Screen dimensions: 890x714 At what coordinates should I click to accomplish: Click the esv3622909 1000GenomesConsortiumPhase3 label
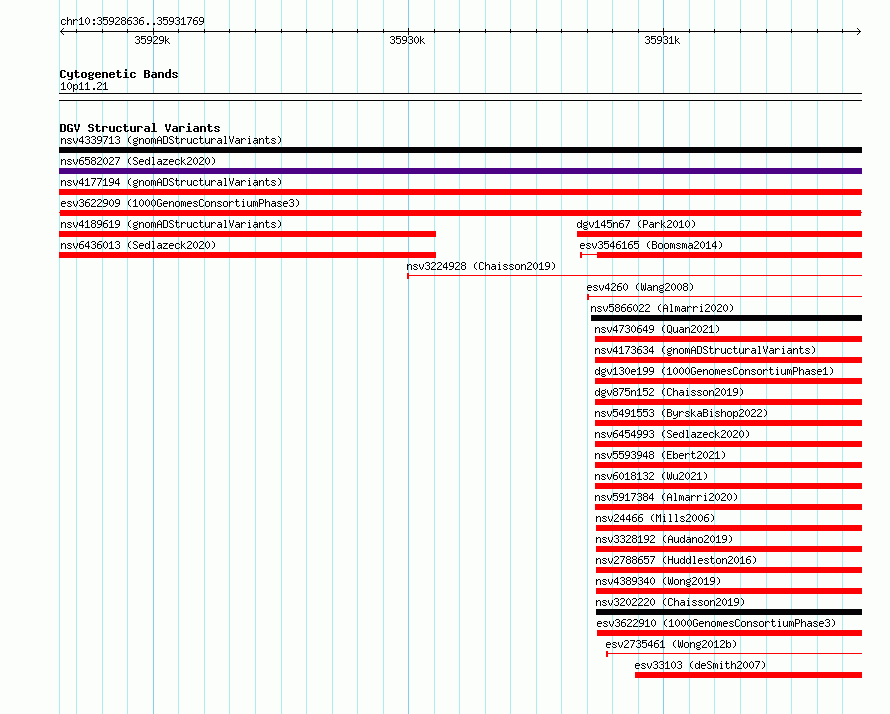[180, 203]
